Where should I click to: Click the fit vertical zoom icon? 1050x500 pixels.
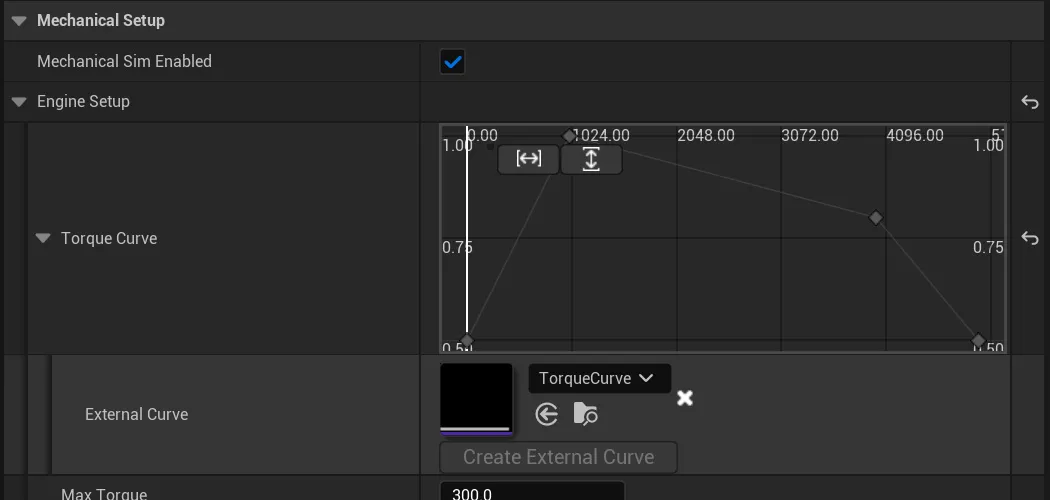[x=591, y=159]
